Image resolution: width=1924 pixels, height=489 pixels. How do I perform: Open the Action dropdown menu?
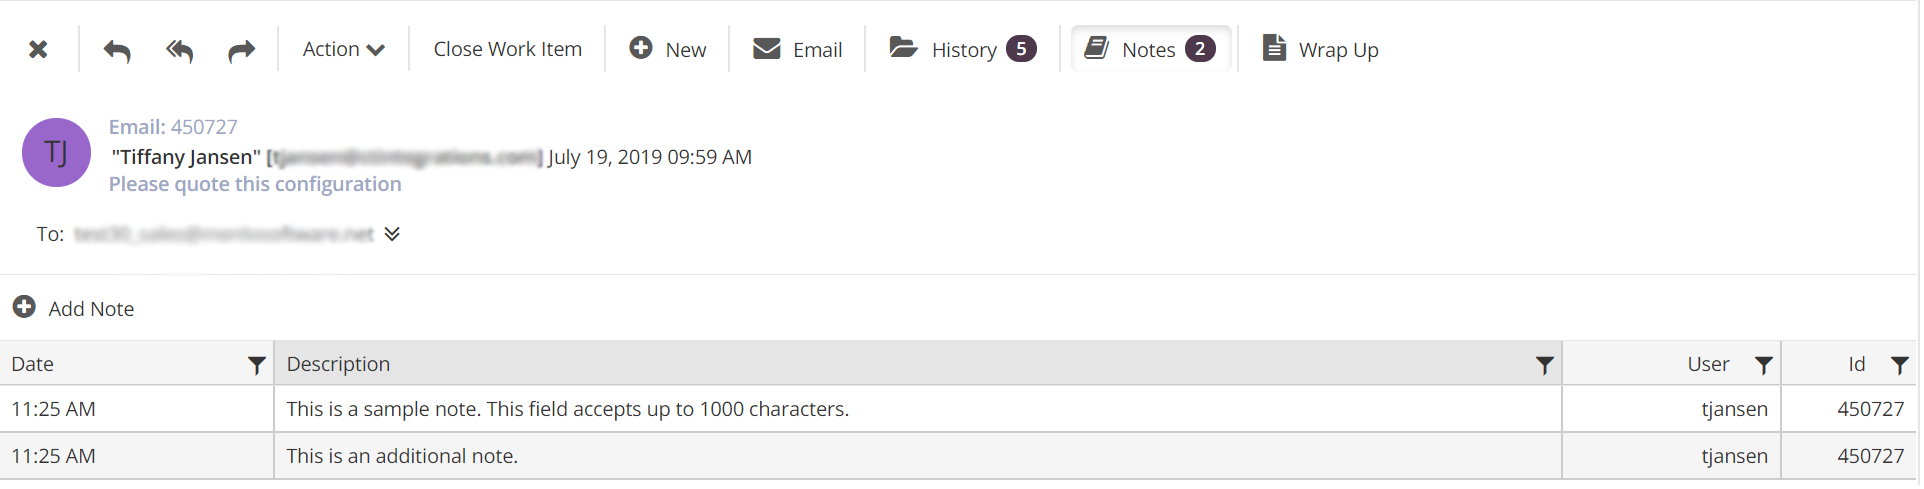[x=343, y=49]
